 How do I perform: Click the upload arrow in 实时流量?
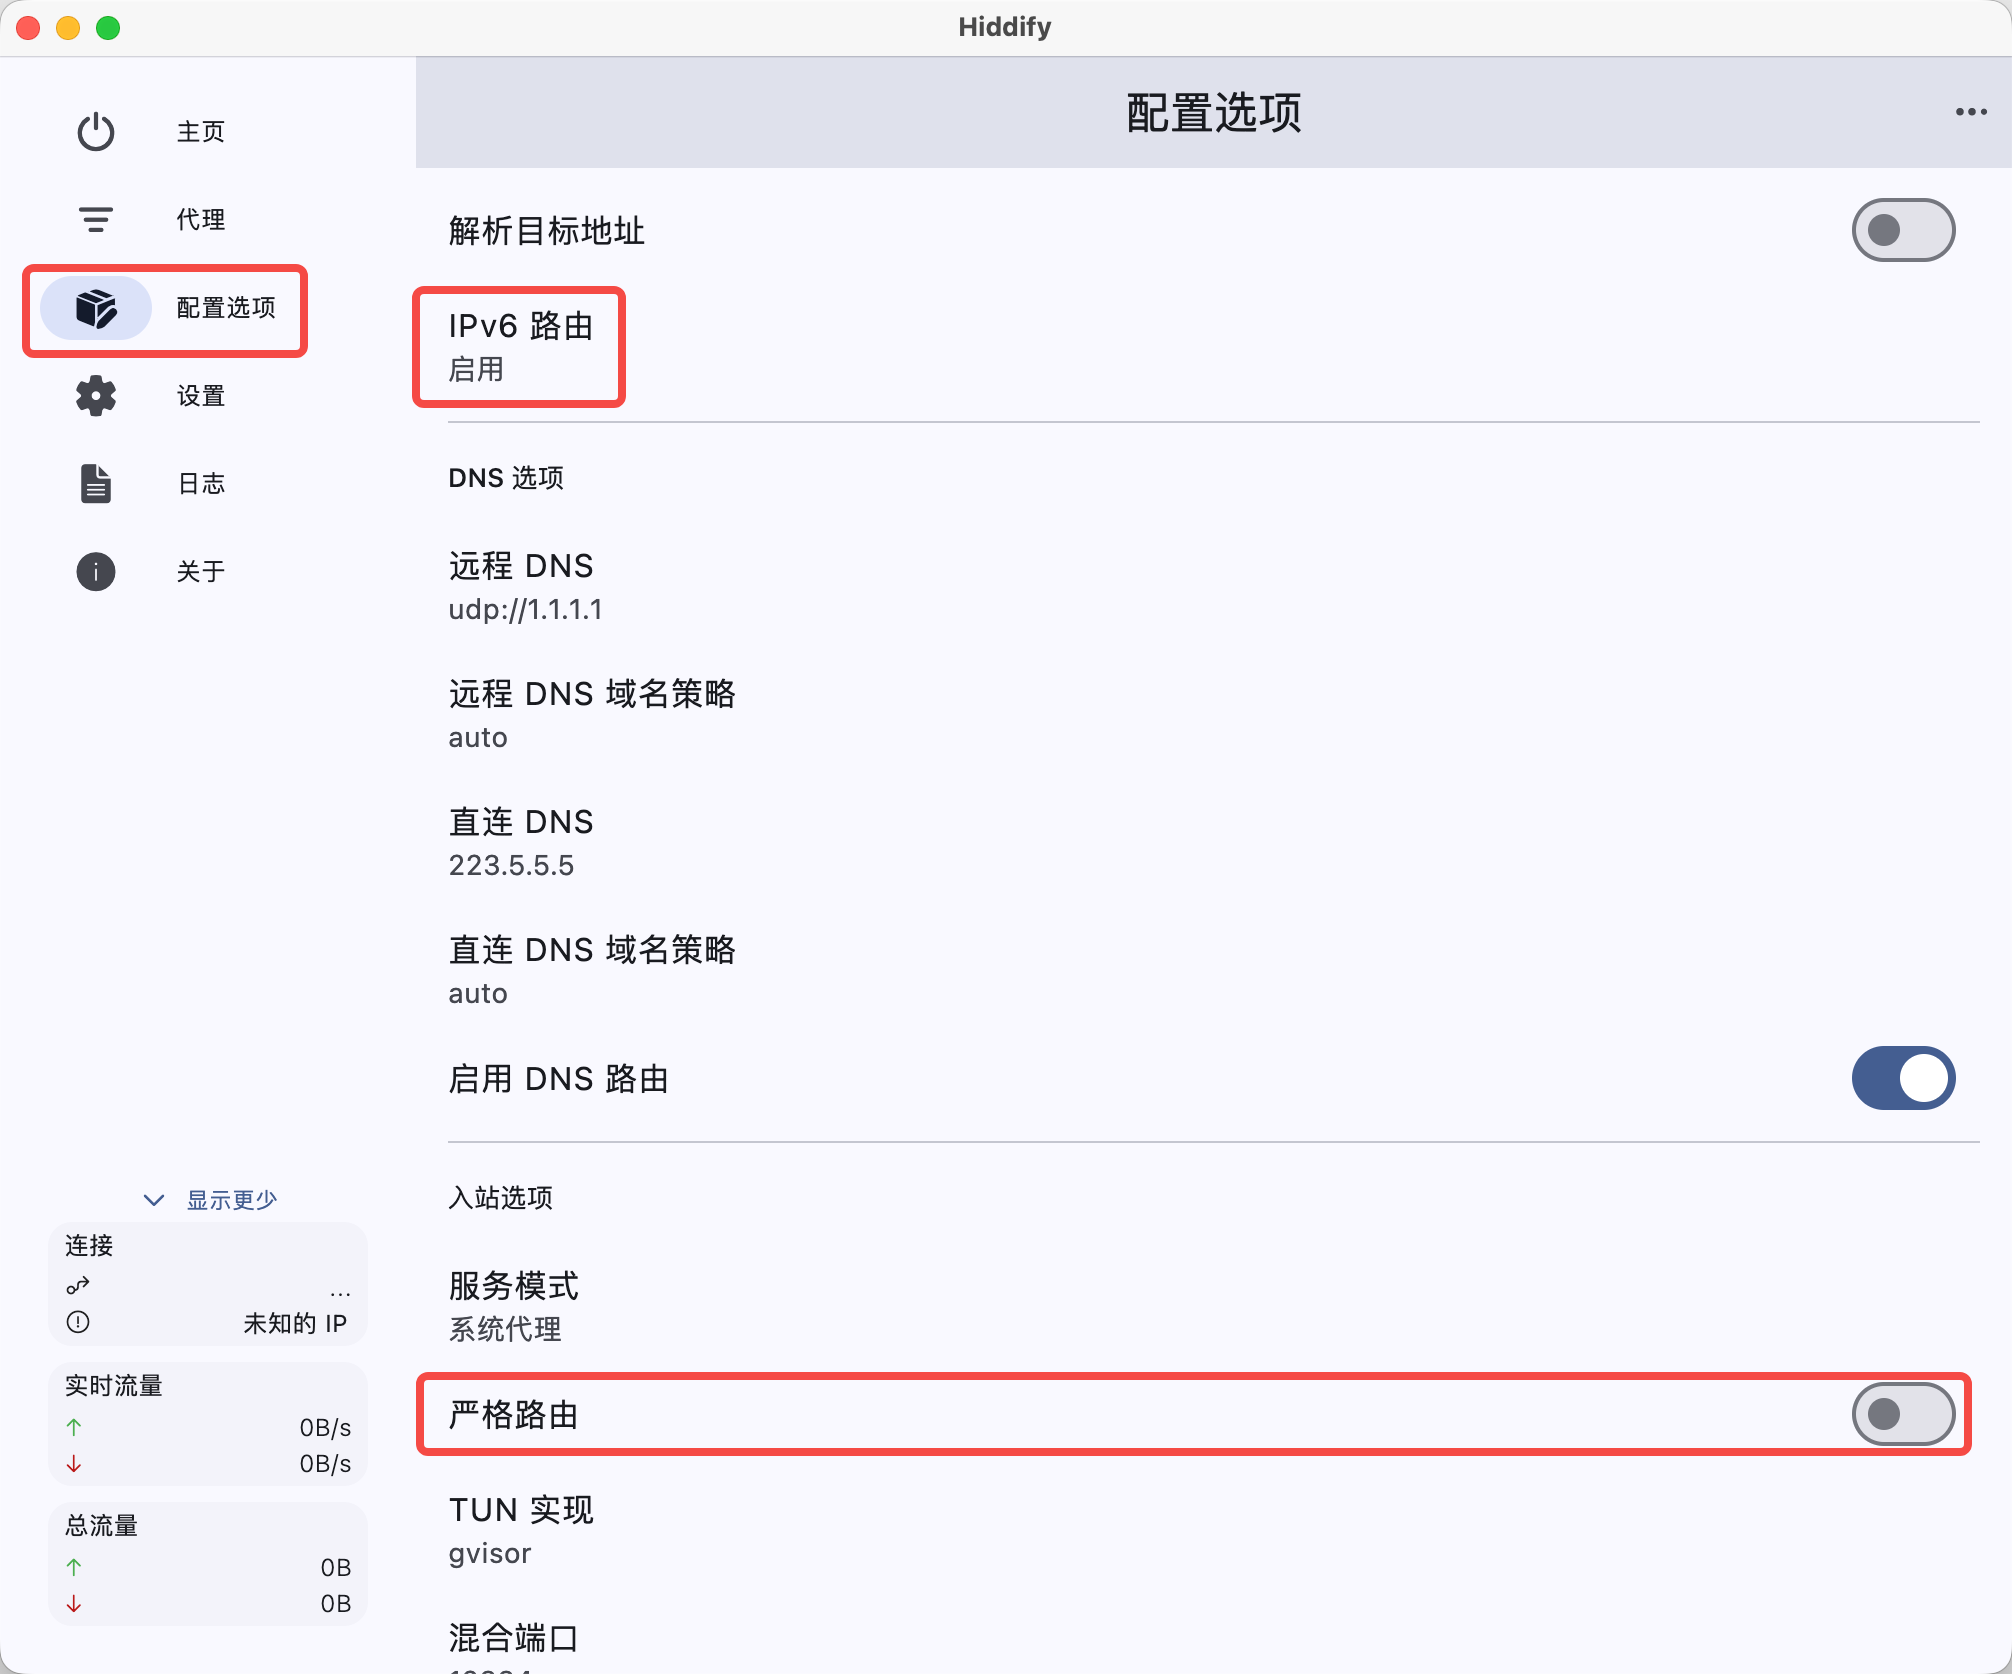pos(74,1427)
